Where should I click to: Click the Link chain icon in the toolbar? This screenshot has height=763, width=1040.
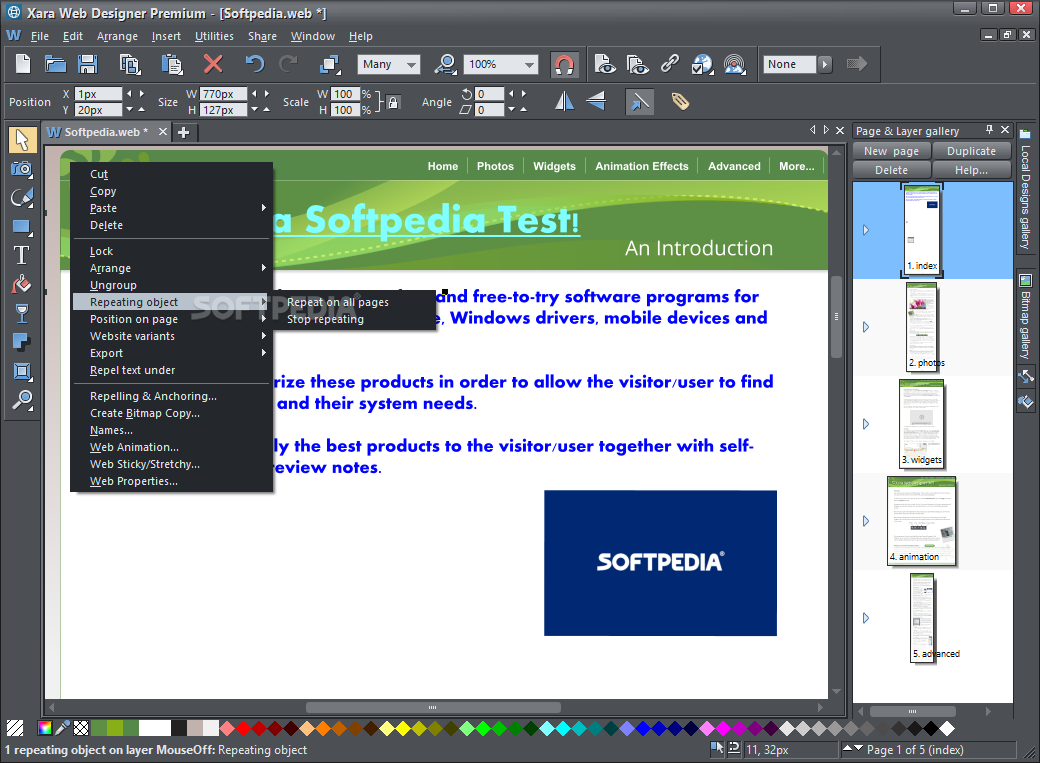(670, 64)
